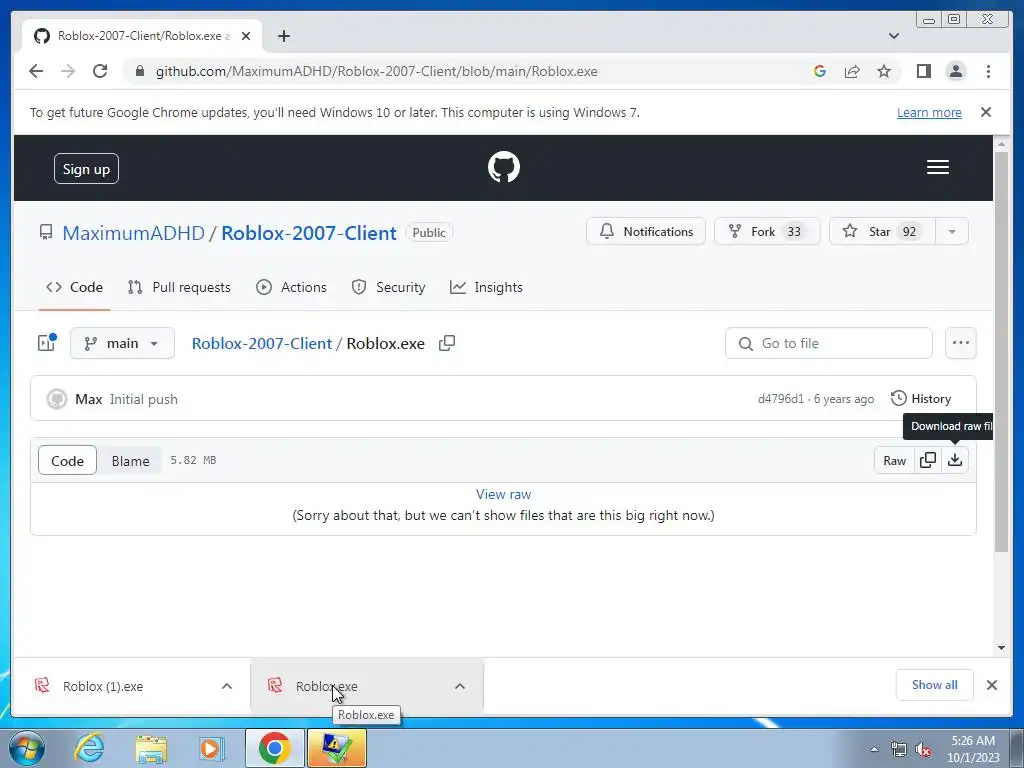
Task: Select the Code view toggle button
Action: (67, 460)
